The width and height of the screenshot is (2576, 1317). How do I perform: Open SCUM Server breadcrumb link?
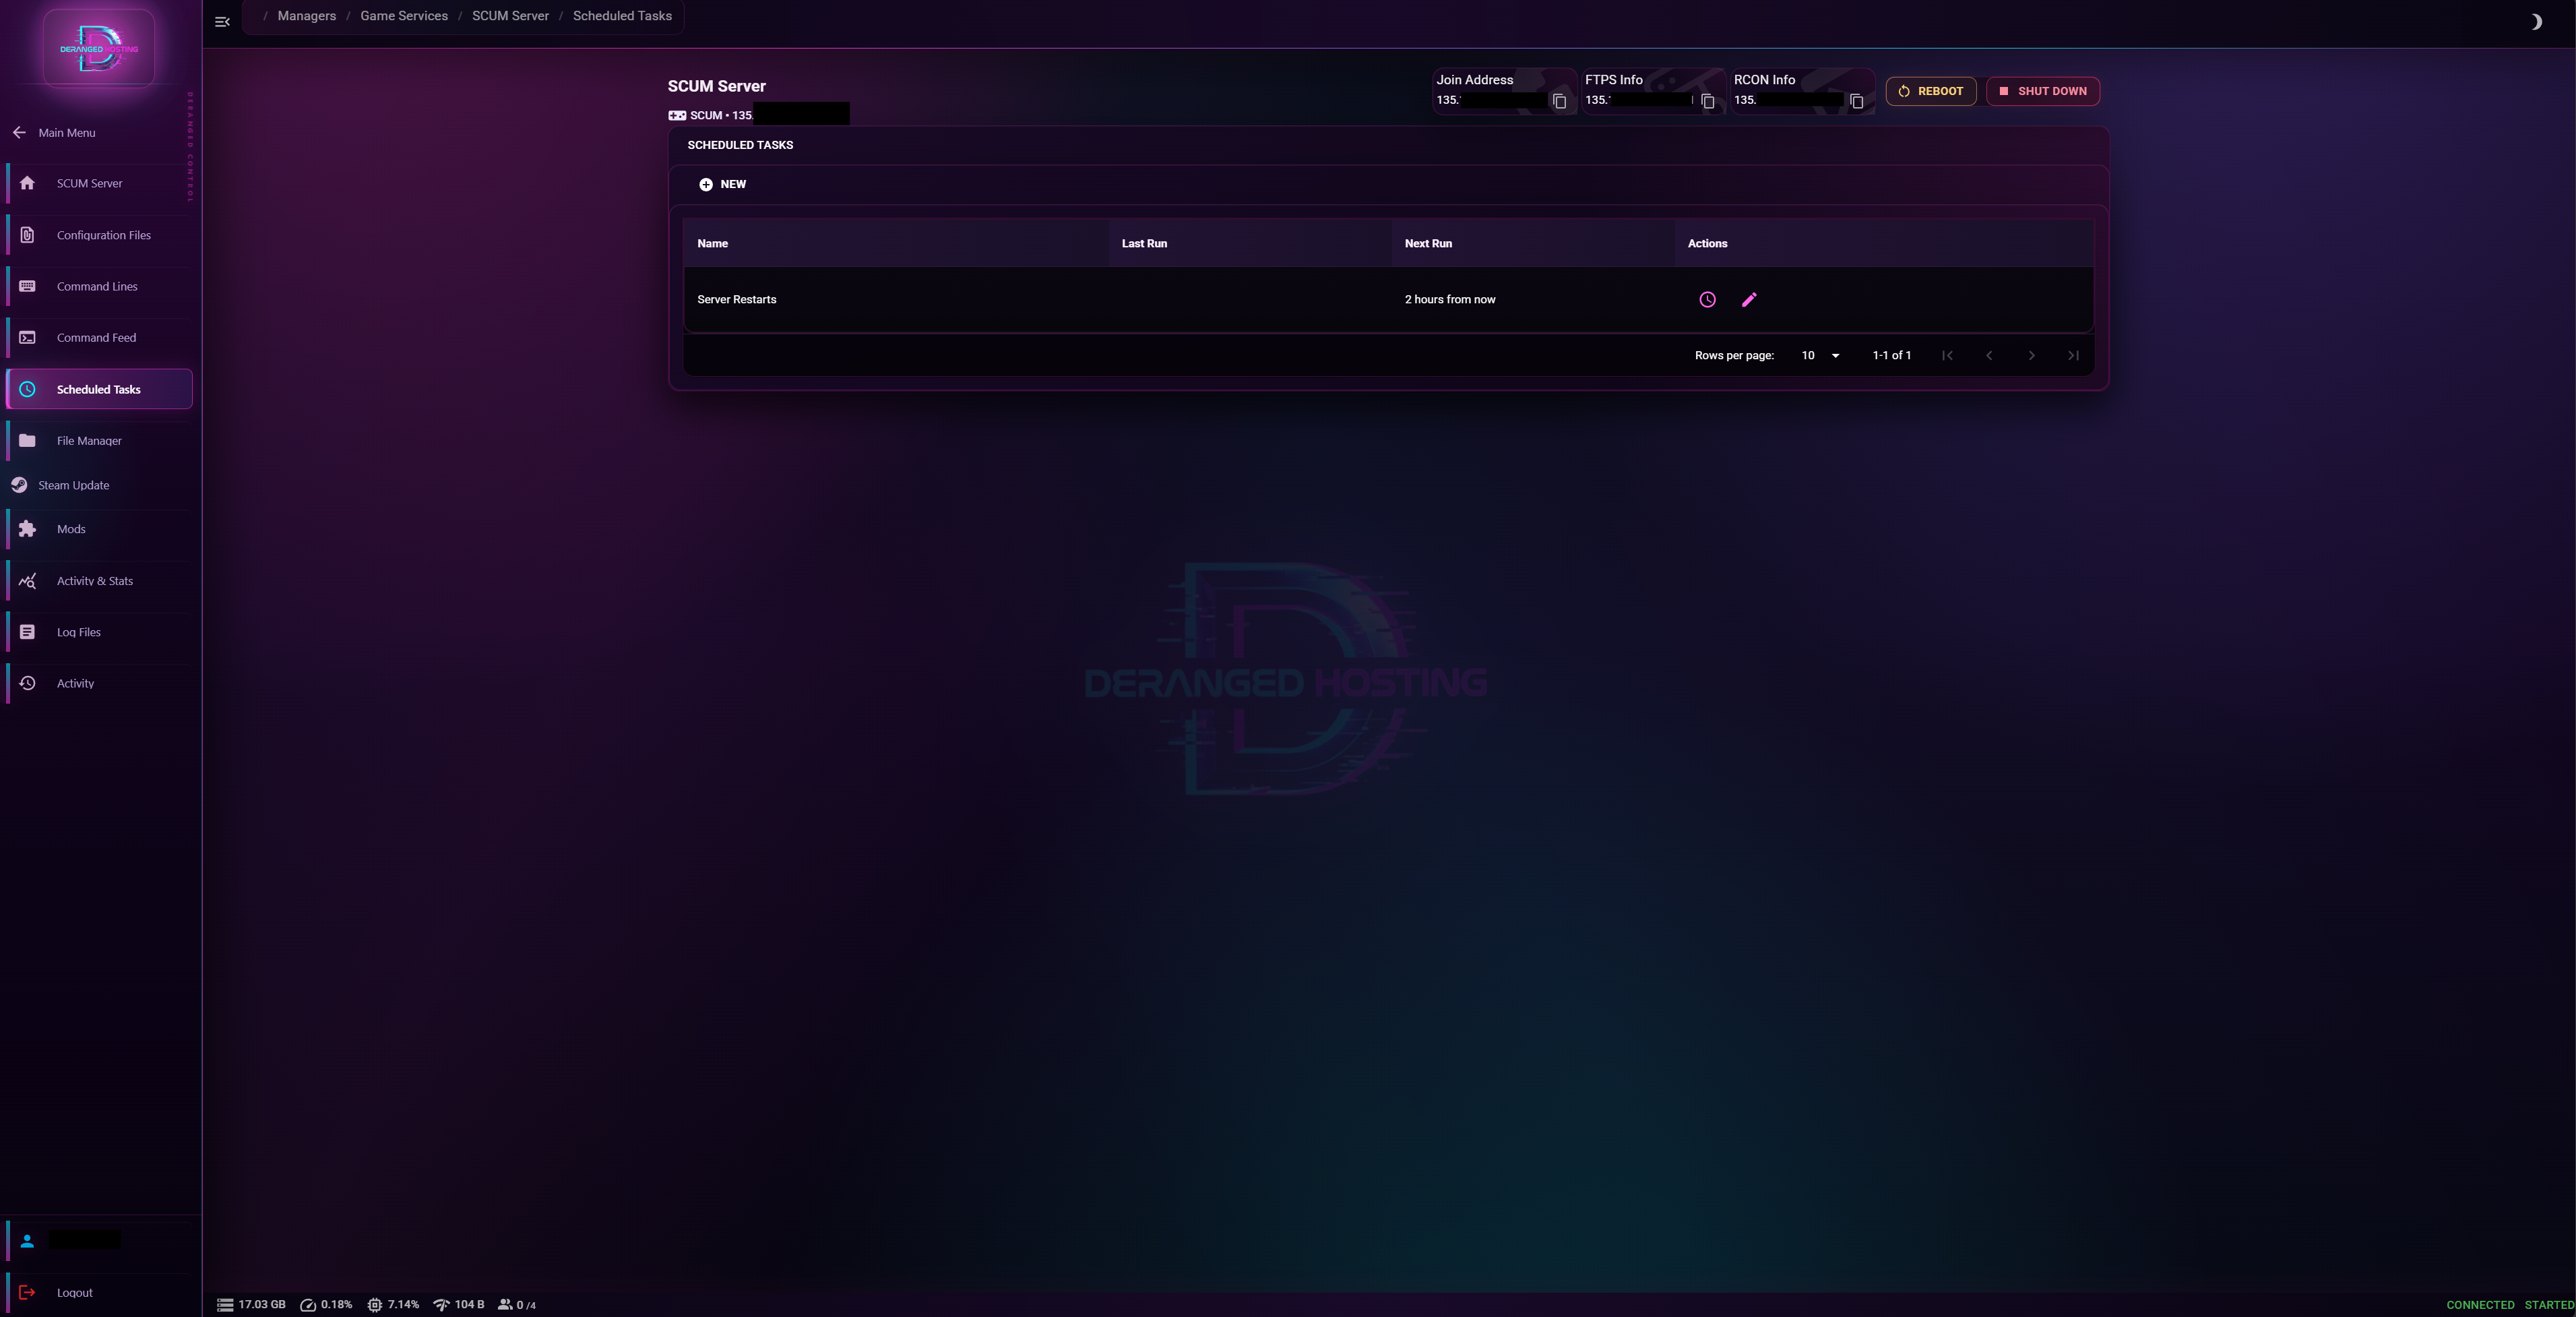tap(510, 16)
